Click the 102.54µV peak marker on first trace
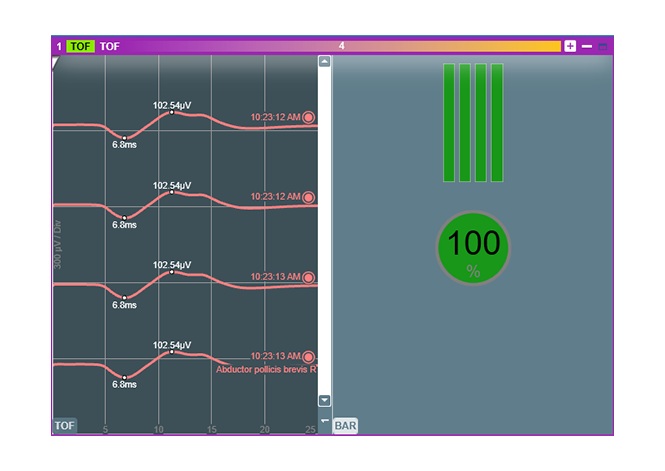 point(172,112)
